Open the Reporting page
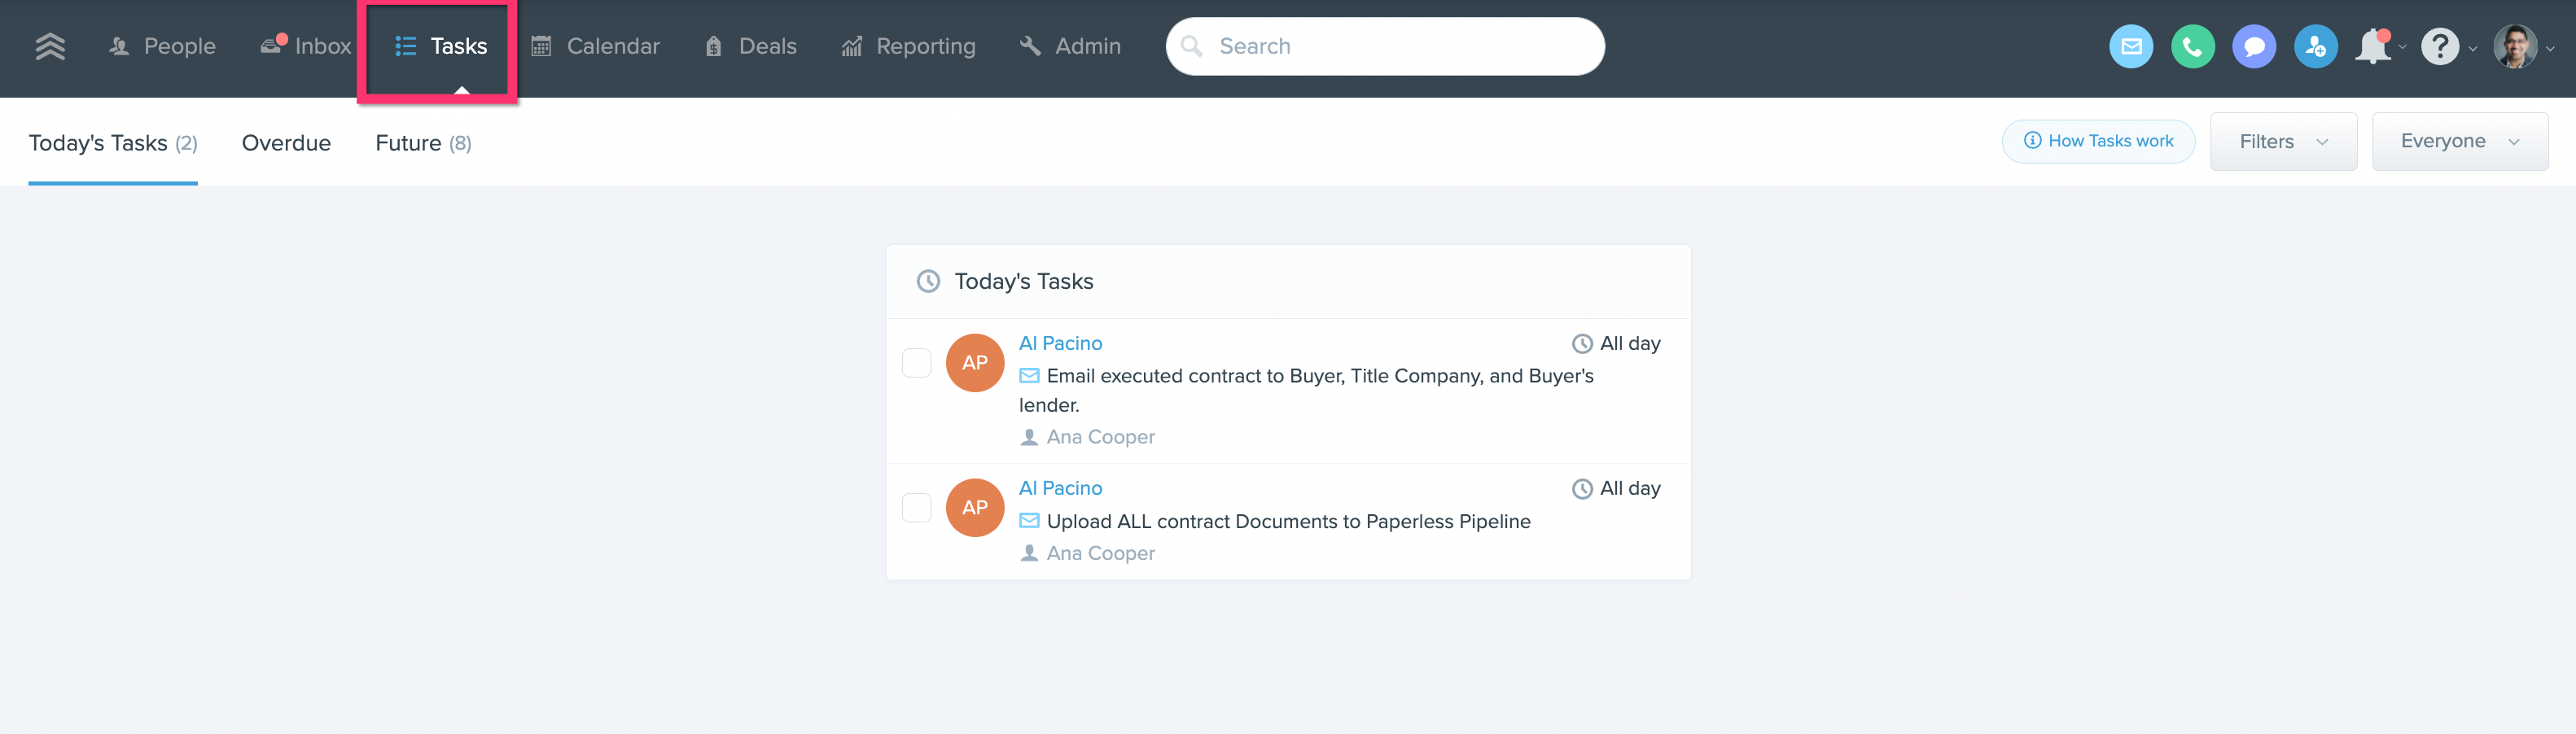The height and width of the screenshot is (734, 2576). pos(908,46)
